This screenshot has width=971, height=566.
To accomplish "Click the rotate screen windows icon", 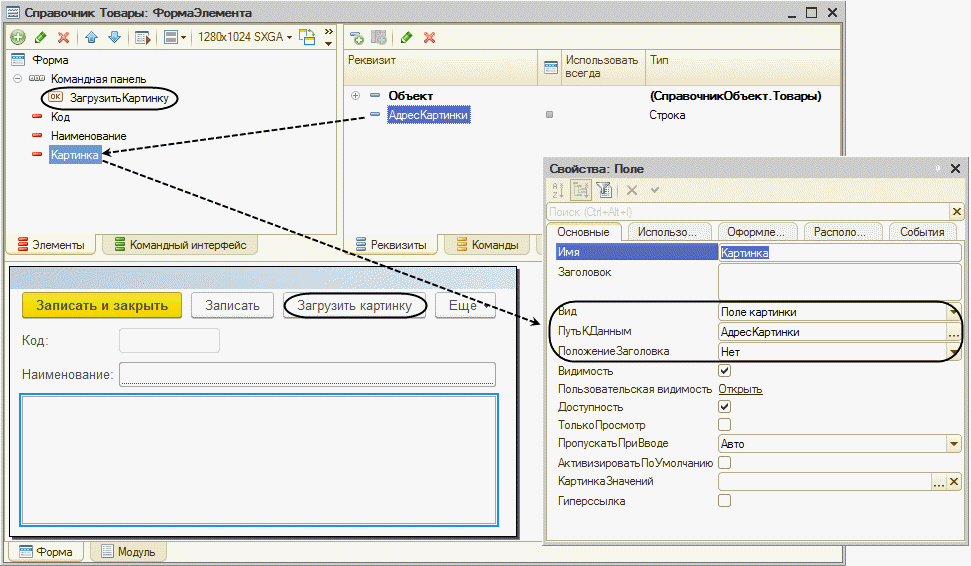I will coord(307,37).
